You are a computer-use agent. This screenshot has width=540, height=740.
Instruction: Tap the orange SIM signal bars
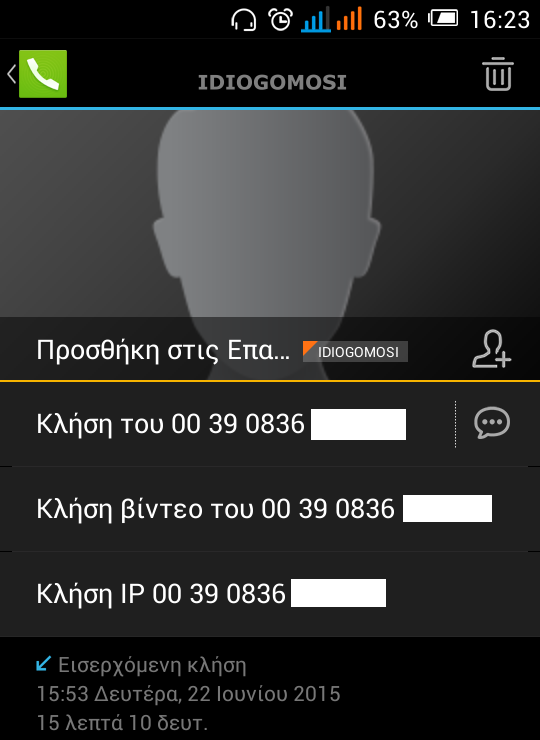[x=349, y=19]
